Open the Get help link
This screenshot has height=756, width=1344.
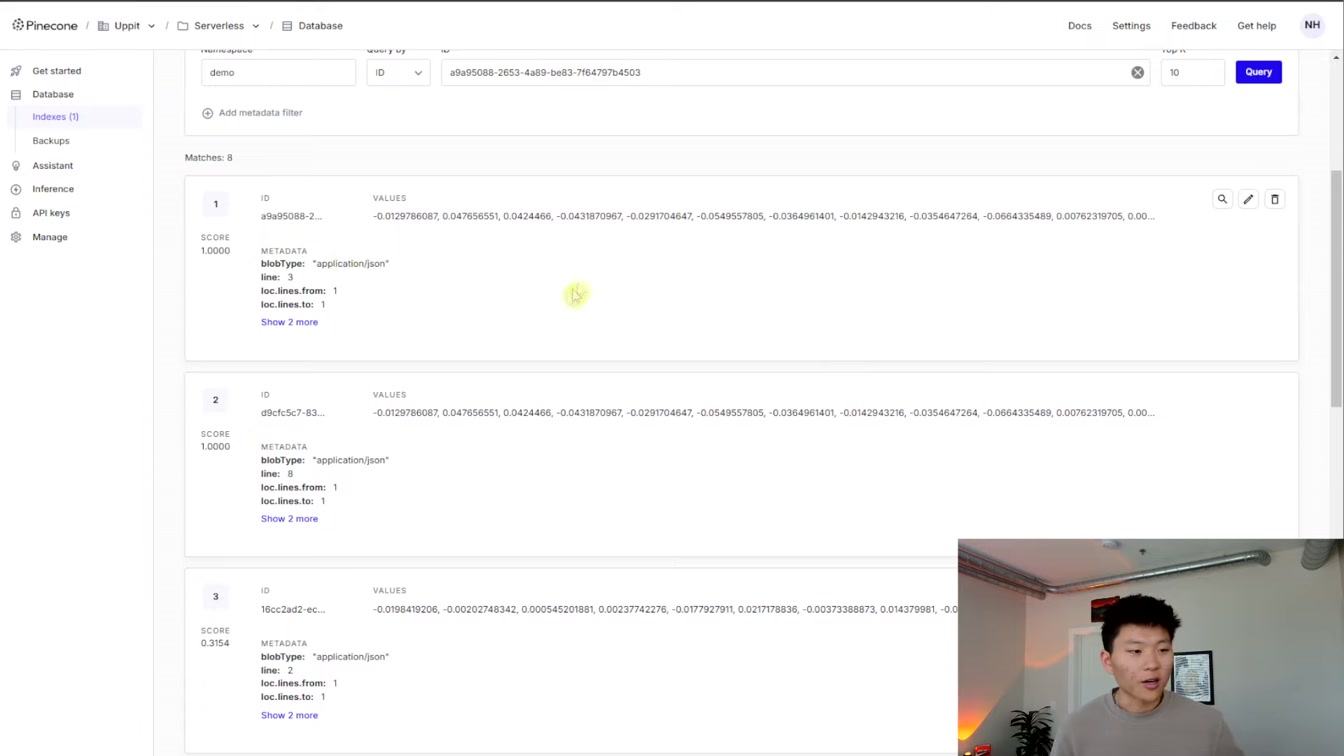click(1256, 25)
